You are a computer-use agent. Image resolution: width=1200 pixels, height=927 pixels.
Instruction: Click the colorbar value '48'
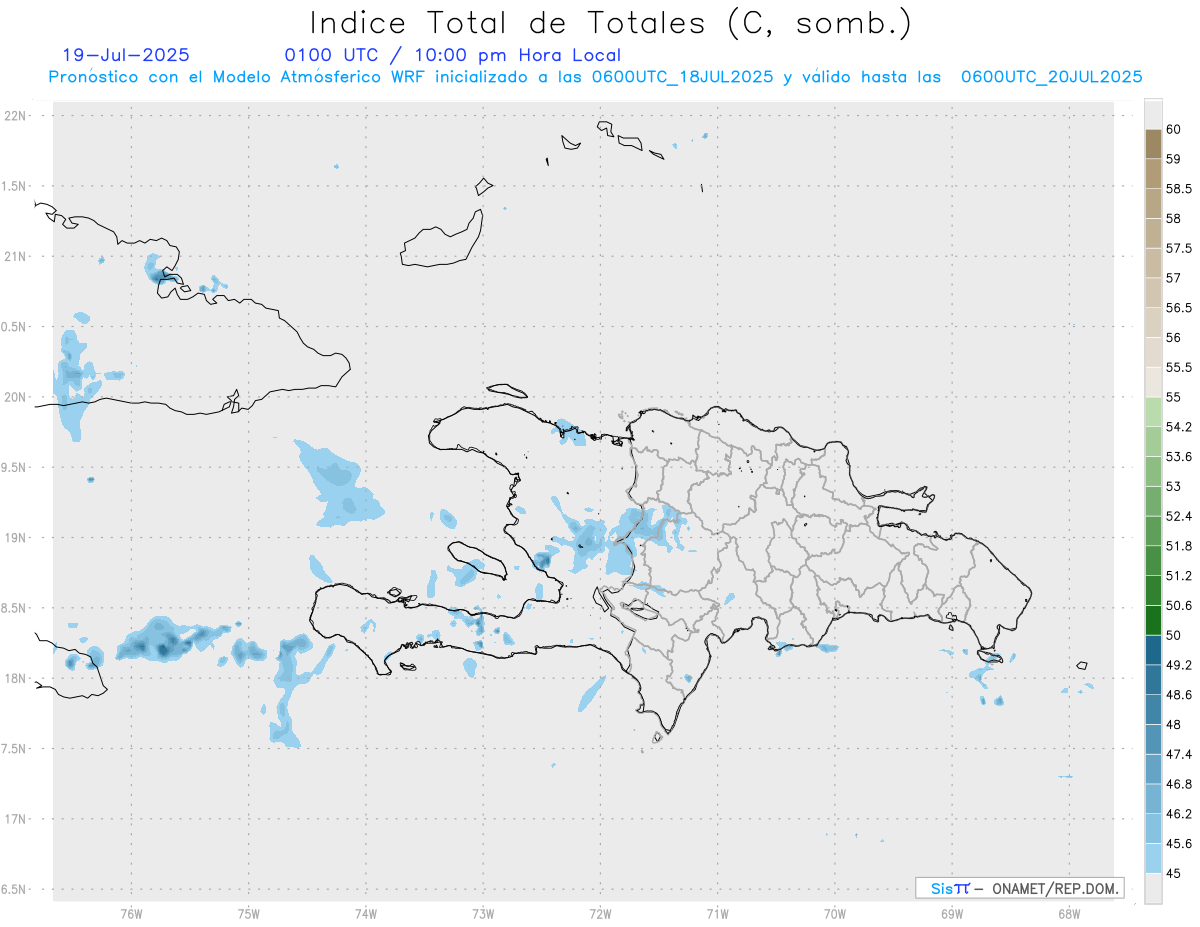point(1173,725)
